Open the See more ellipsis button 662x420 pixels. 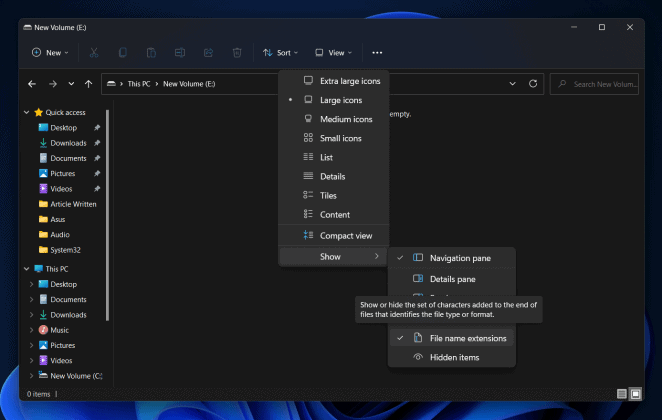pos(377,53)
